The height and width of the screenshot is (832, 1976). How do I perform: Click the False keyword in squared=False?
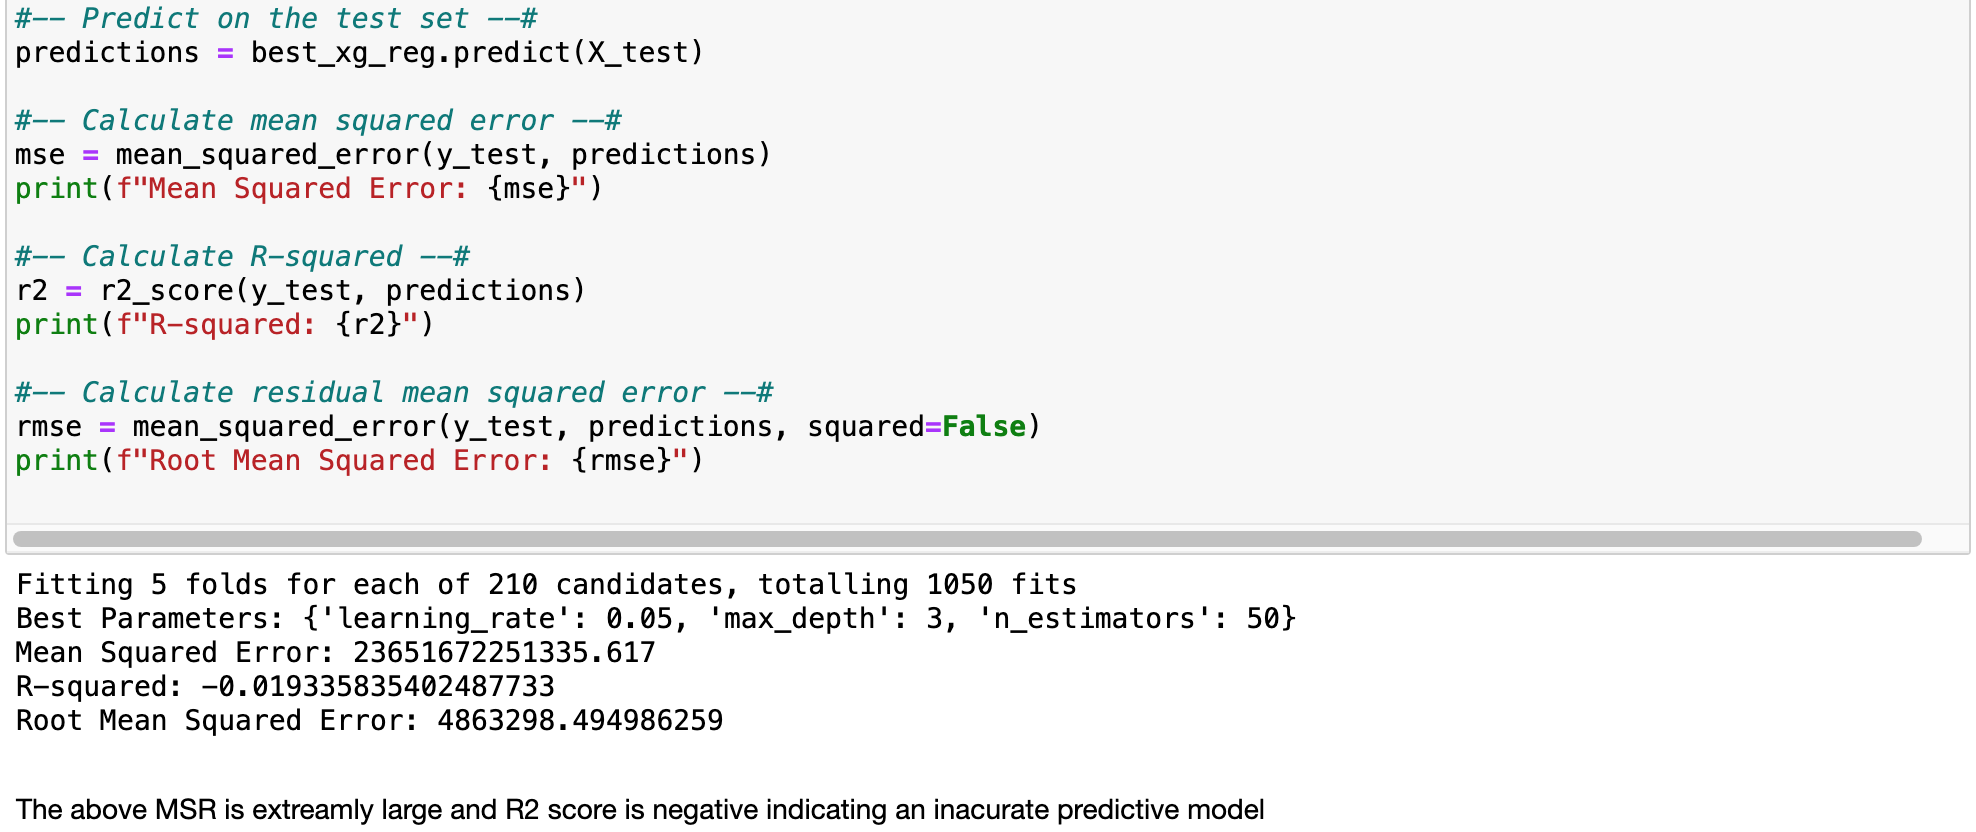(x=984, y=427)
